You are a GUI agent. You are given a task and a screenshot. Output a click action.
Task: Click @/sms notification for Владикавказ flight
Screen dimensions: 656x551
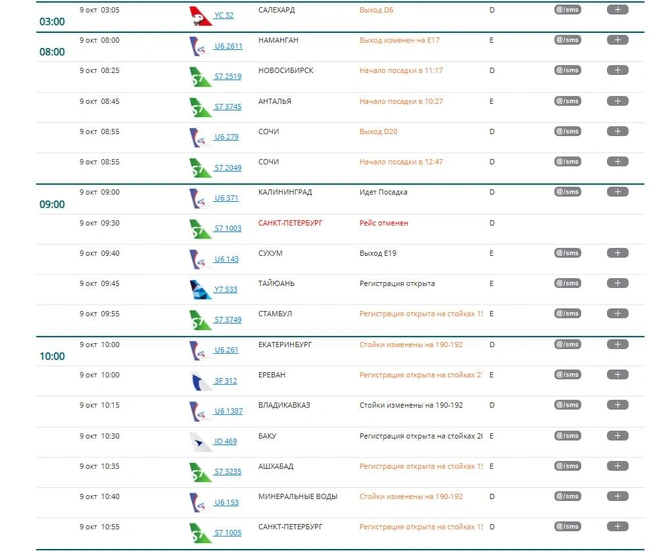point(568,405)
